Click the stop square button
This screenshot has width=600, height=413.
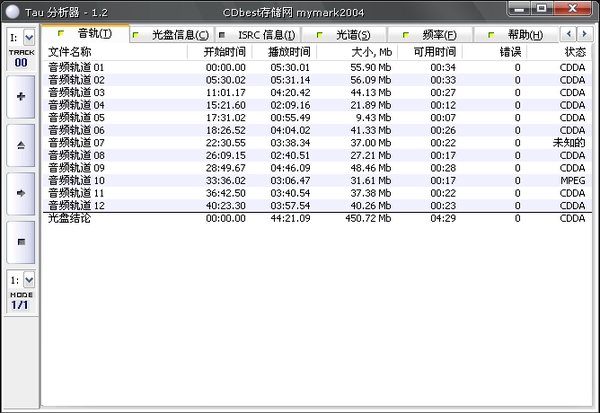point(21,242)
